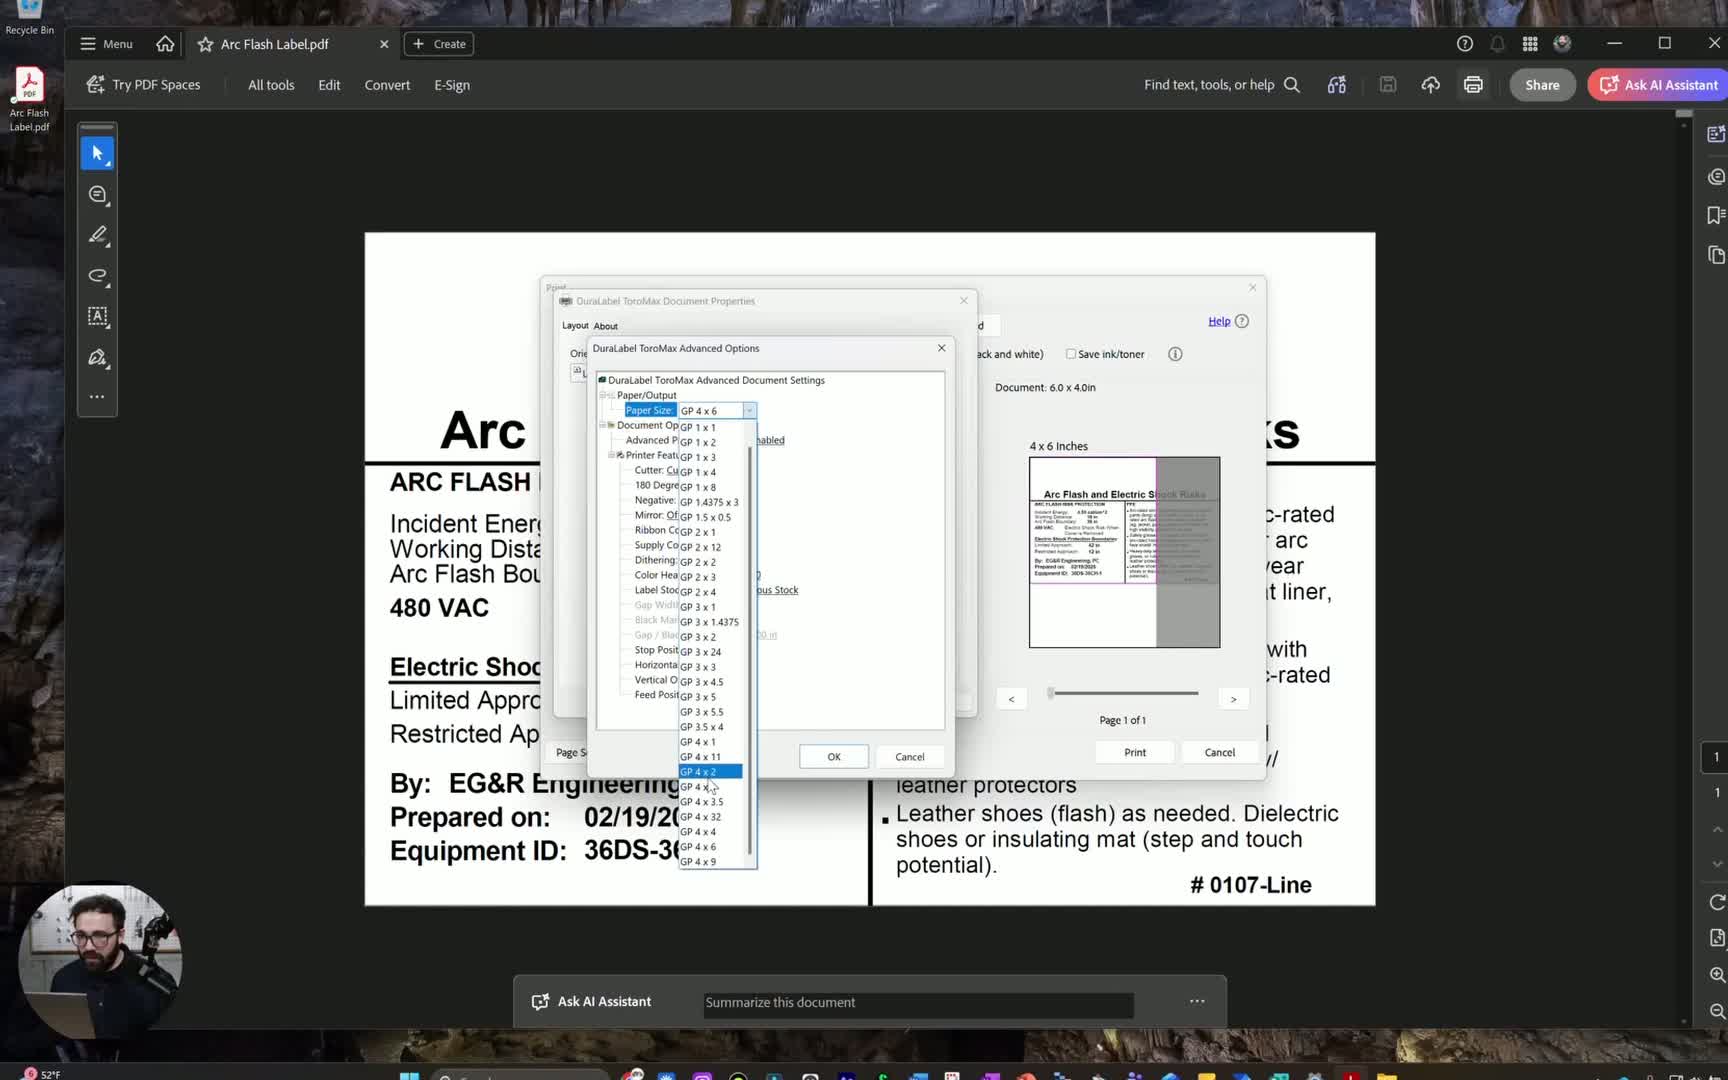Open the Help link in Print dialog
The height and width of the screenshot is (1080, 1728).
pyautogui.click(x=1219, y=321)
